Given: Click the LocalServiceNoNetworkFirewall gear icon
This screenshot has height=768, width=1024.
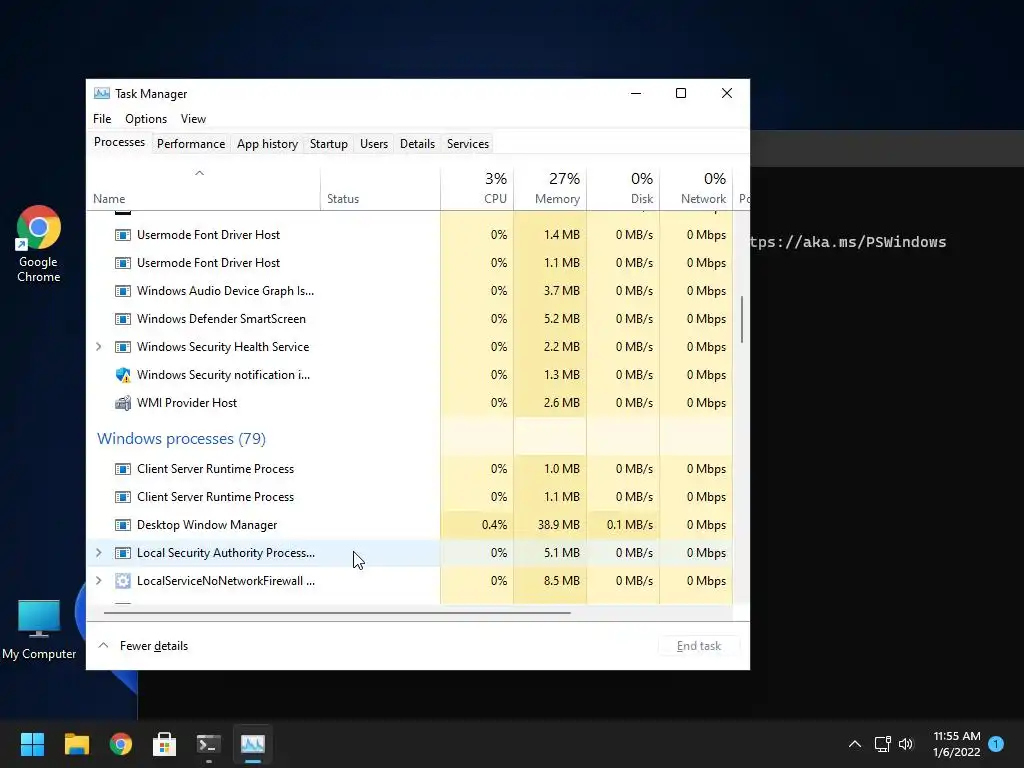Looking at the screenshot, I should coord(123,581).
